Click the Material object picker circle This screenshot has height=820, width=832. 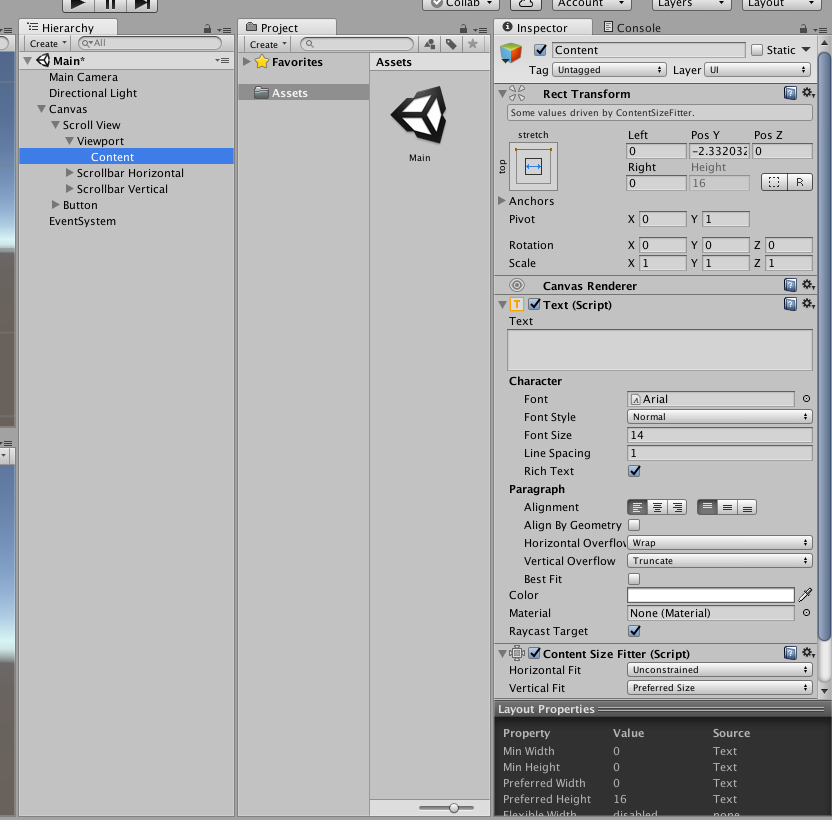806,612
